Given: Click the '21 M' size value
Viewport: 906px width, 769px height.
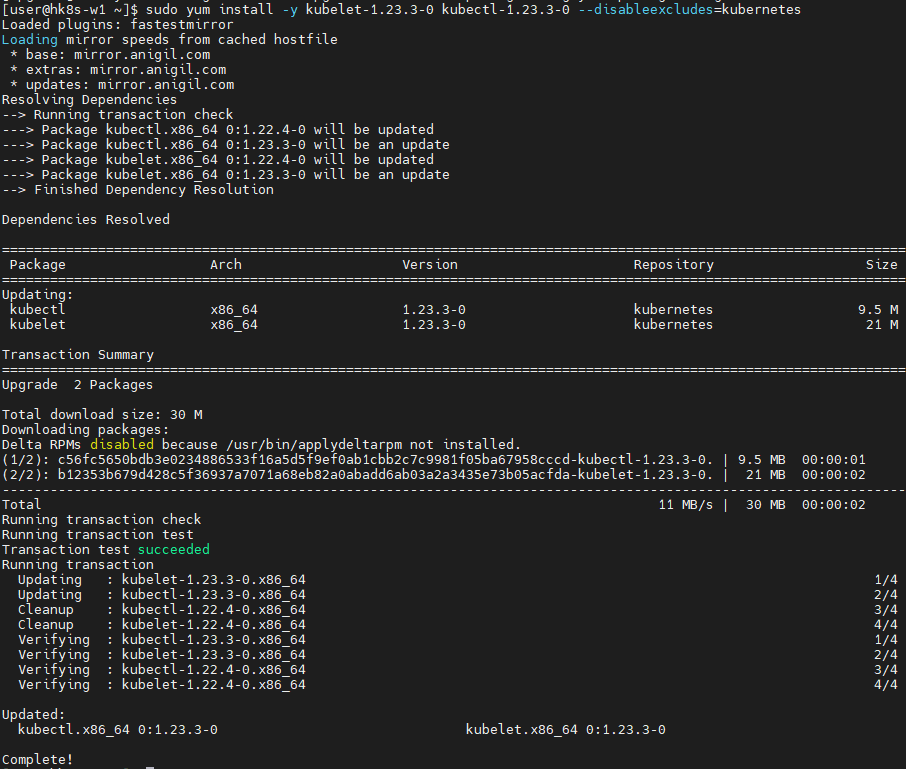Looking at the screenshot, I should tap(882, 325).
